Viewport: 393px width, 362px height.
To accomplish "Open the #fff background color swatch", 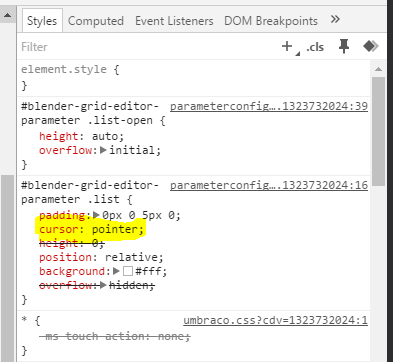I will [128, 271].
